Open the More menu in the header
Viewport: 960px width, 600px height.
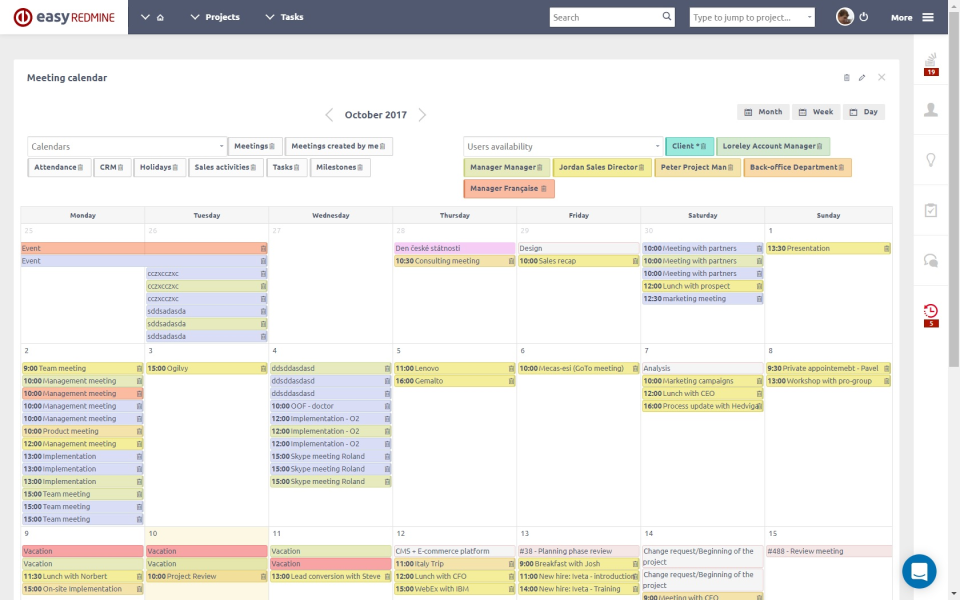[x=901, y=17]
